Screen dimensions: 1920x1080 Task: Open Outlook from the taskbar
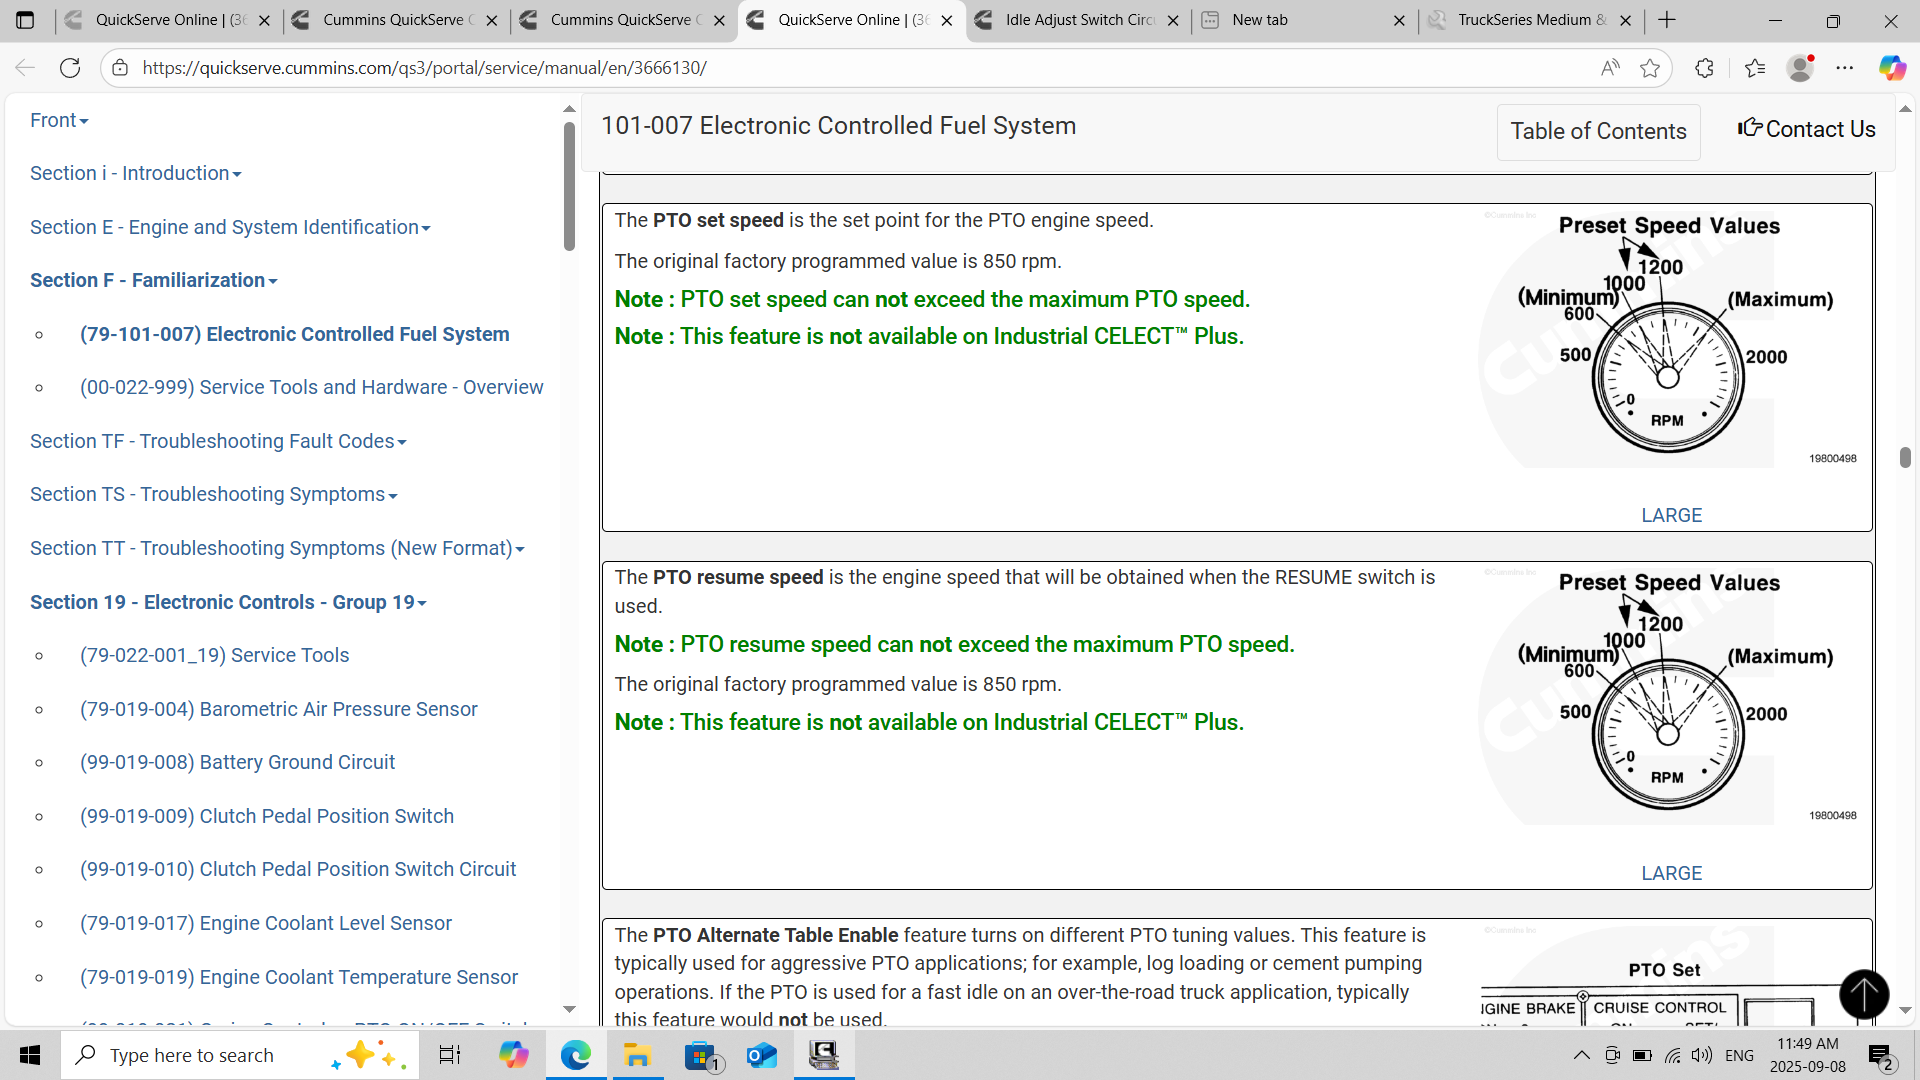pos(761,1055)
